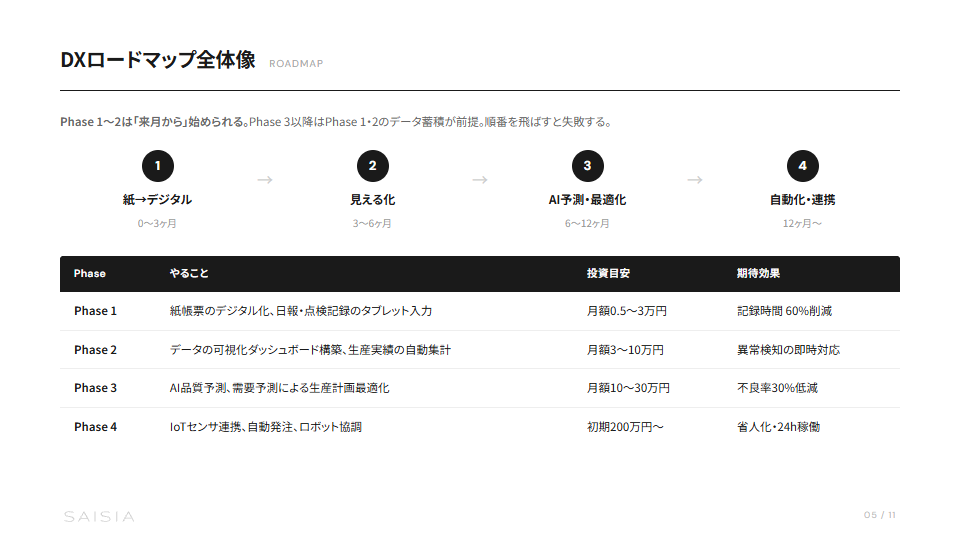This screenshot has height=540, width=960.
Task: Click the 0〜3ヶ月 duration text
Action: click(157, 223)
